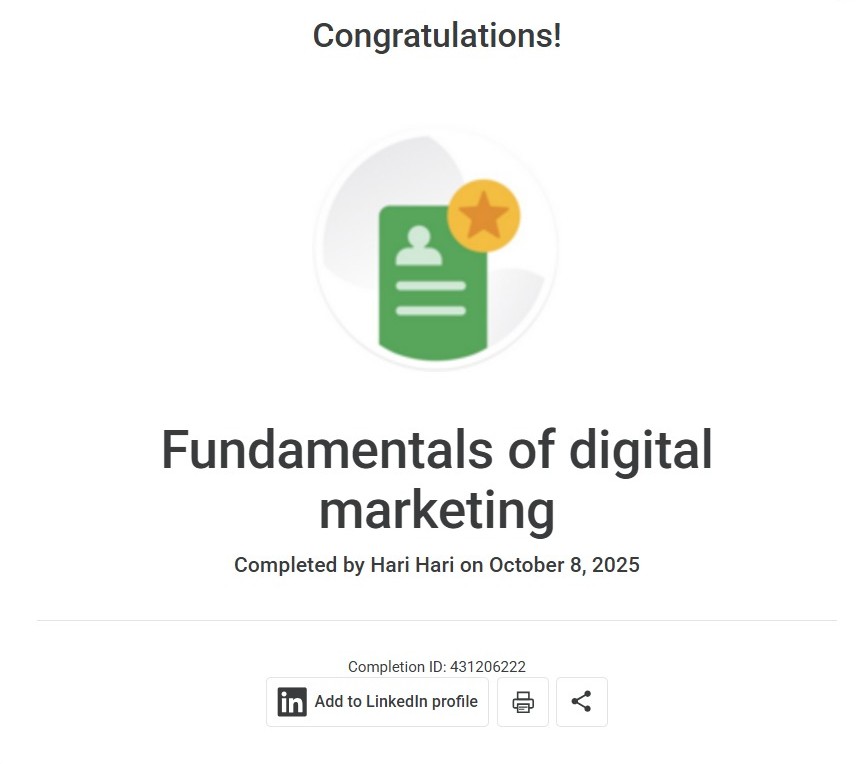Image resolution: width=864 pixels, height=764 pixels.
Task: Click the person silhouette on the certificate badge
Action: pyautogui.click(x=417, y=245)
